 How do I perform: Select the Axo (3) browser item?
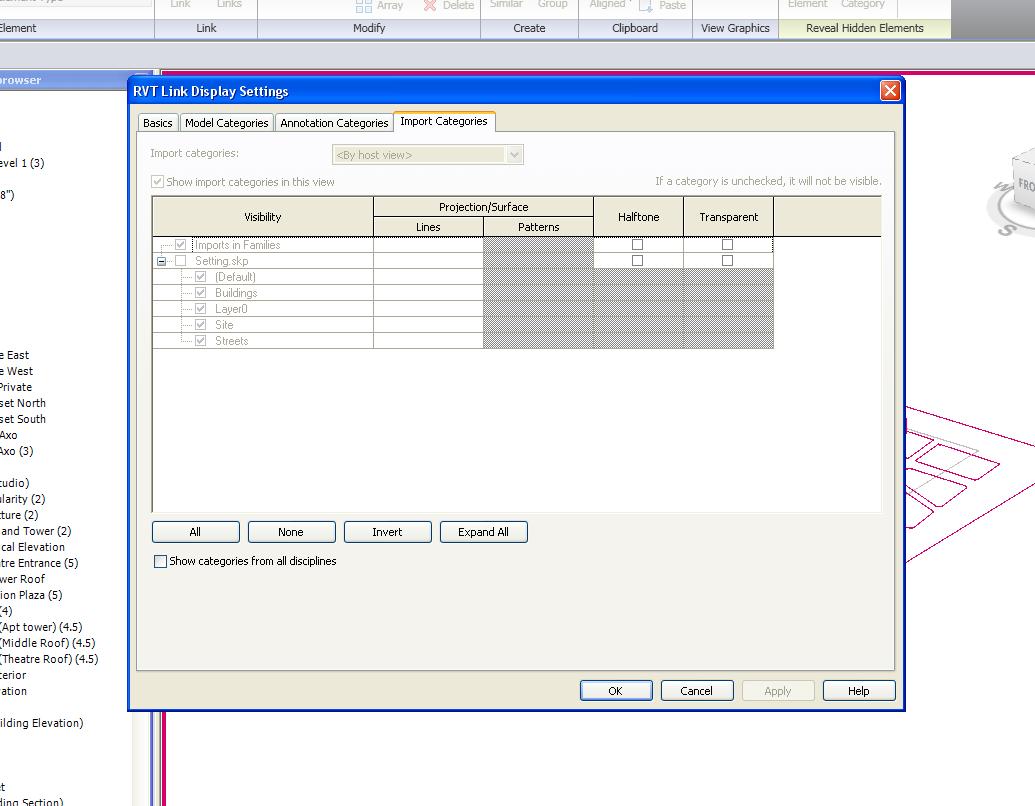17,451
